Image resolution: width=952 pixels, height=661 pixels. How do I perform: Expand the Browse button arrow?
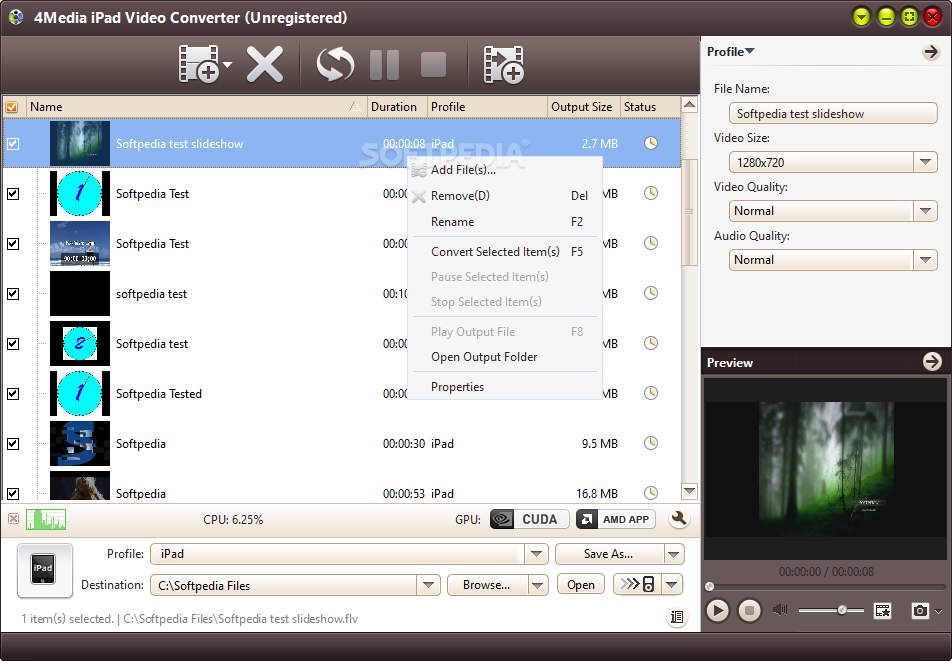pos(537,585)
